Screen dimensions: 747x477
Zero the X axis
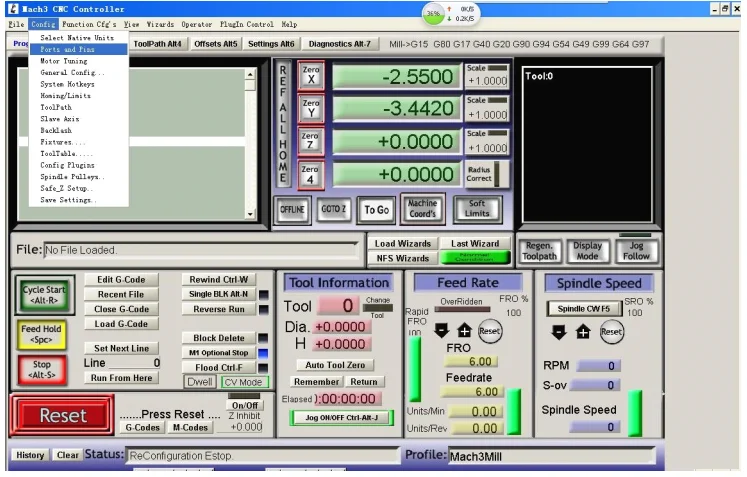pos(311,75)
